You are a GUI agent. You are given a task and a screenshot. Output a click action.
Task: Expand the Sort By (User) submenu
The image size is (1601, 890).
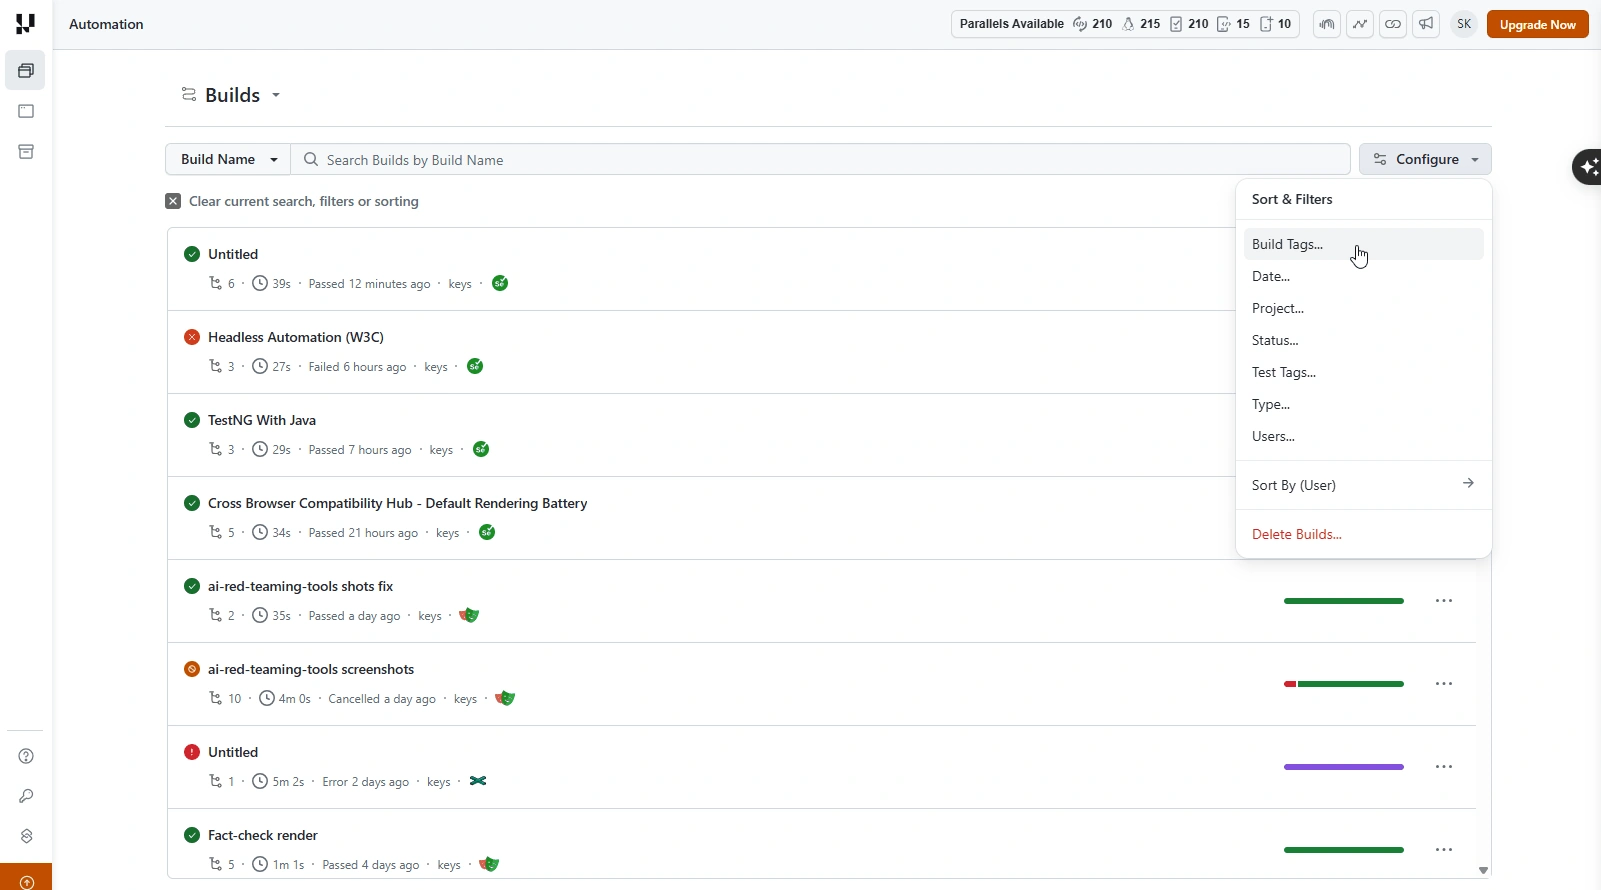click(x=1364, y=485)
